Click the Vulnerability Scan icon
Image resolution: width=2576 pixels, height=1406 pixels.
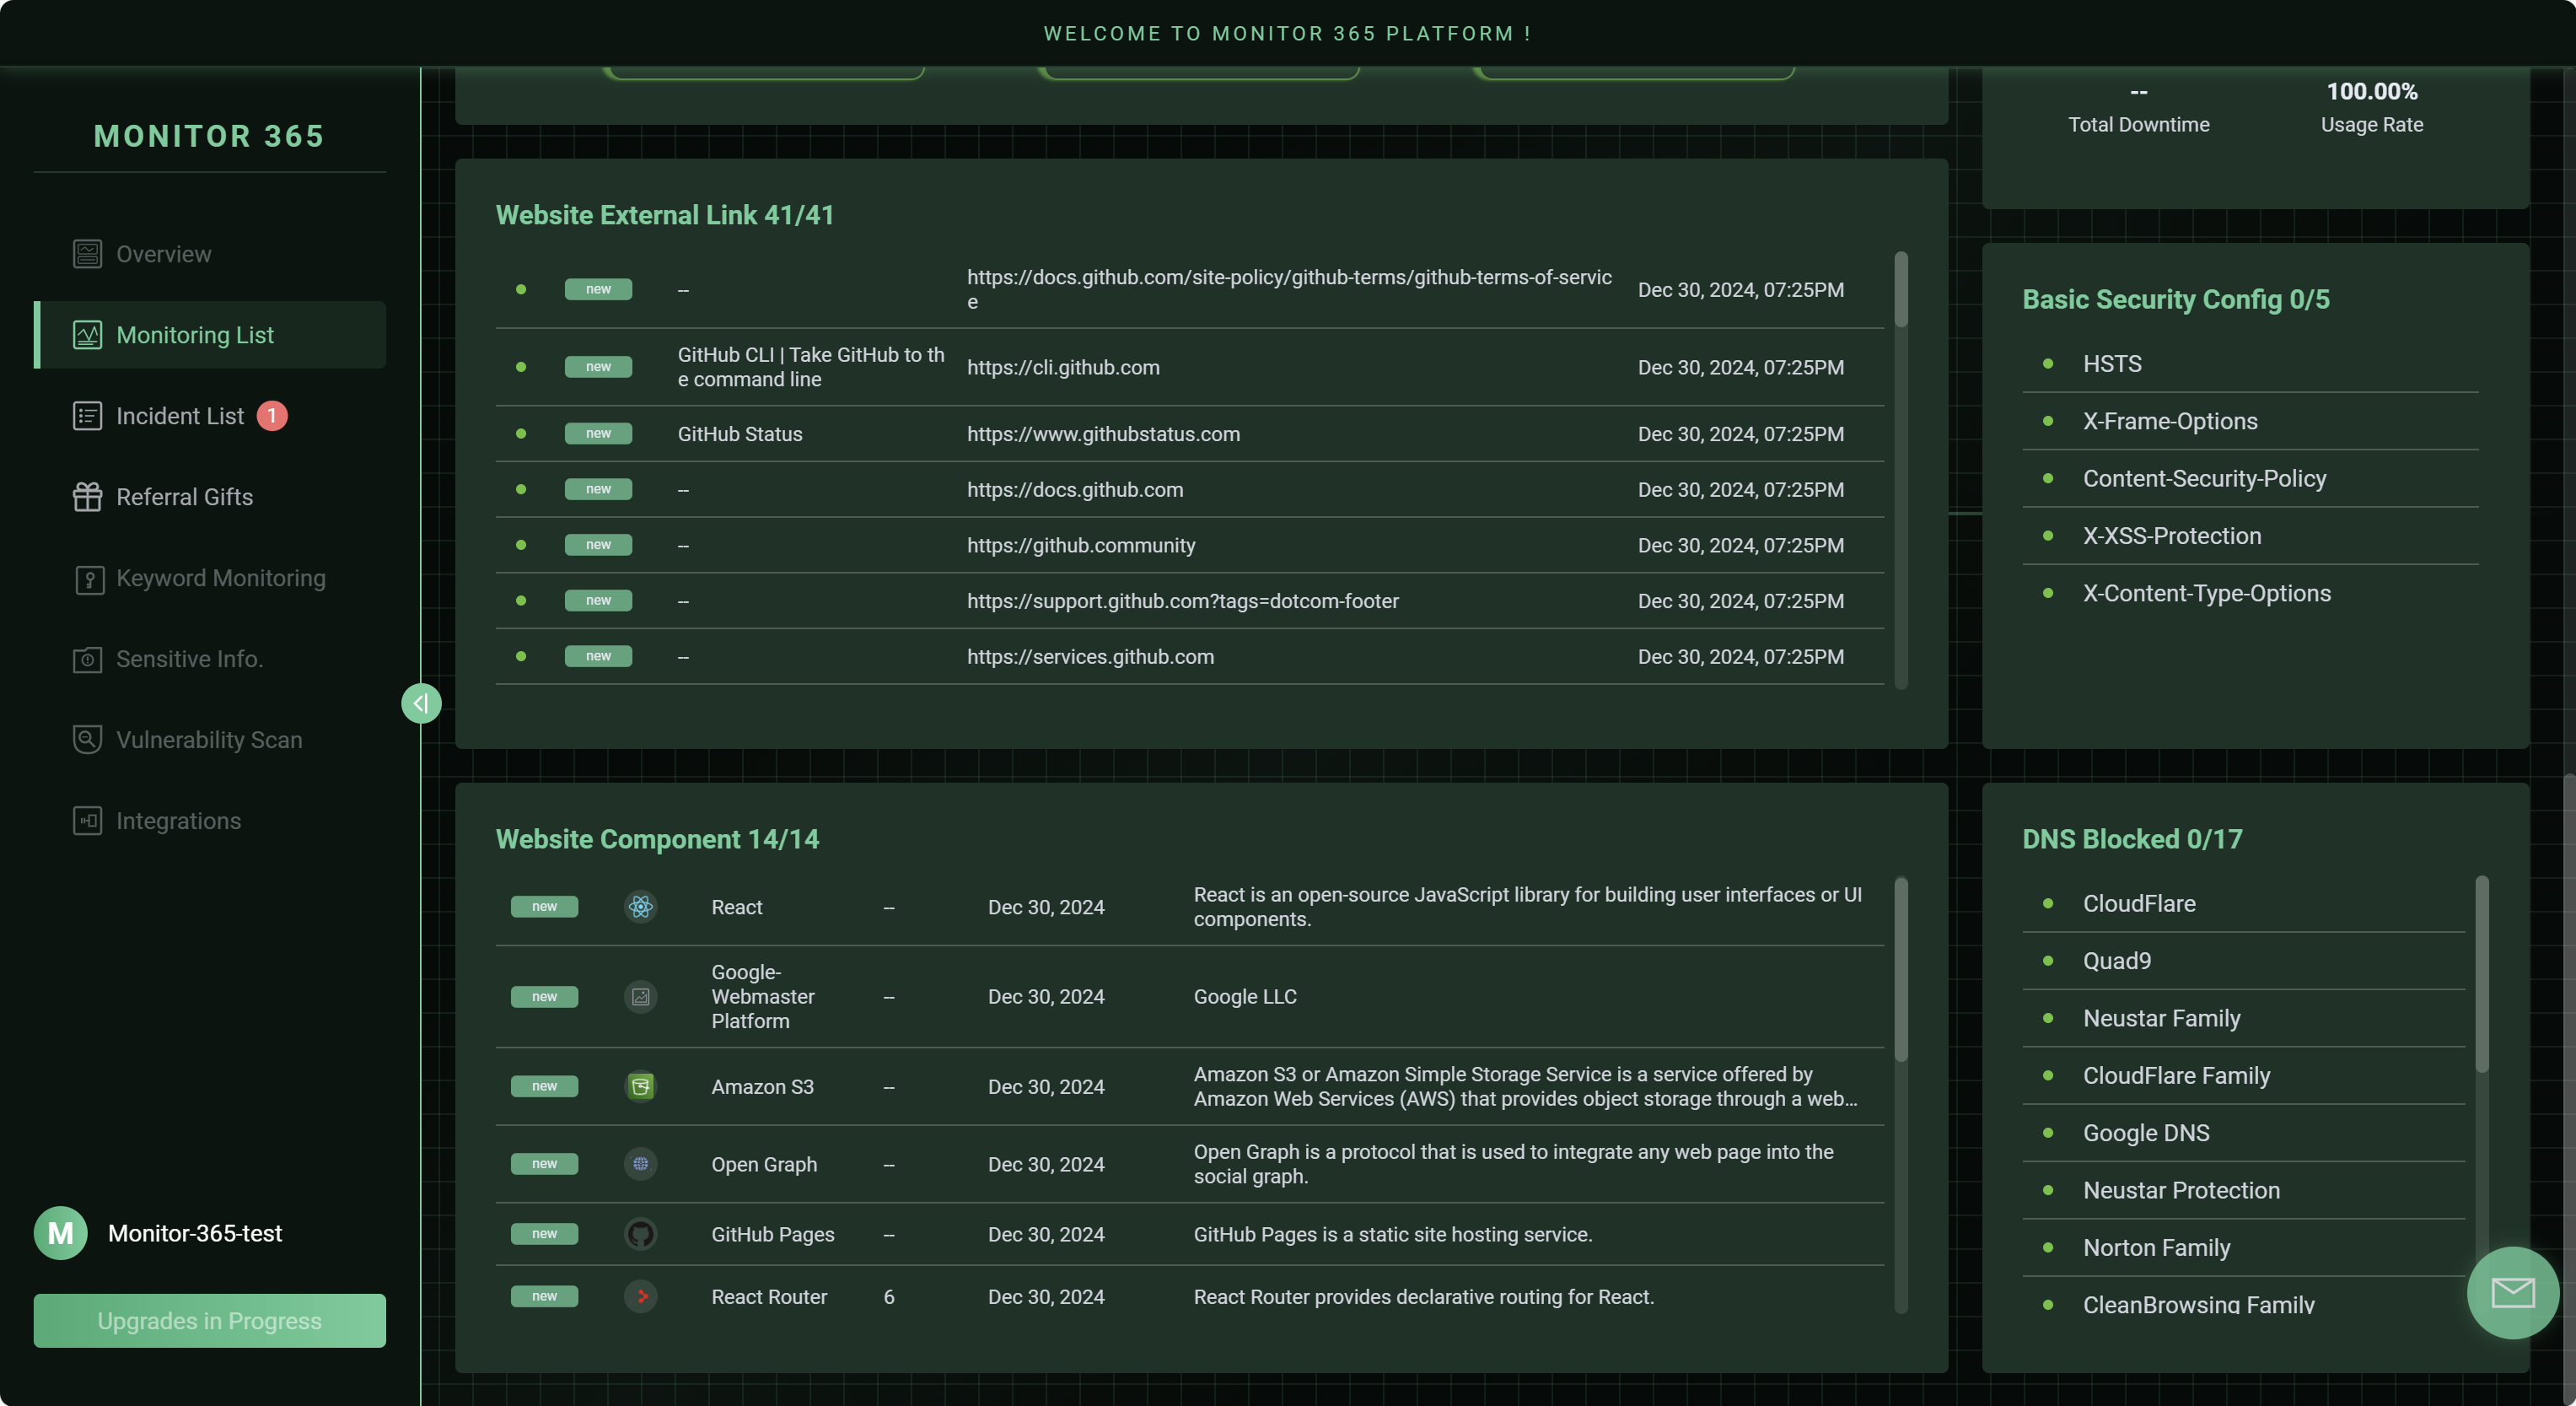tap(87, 740)
